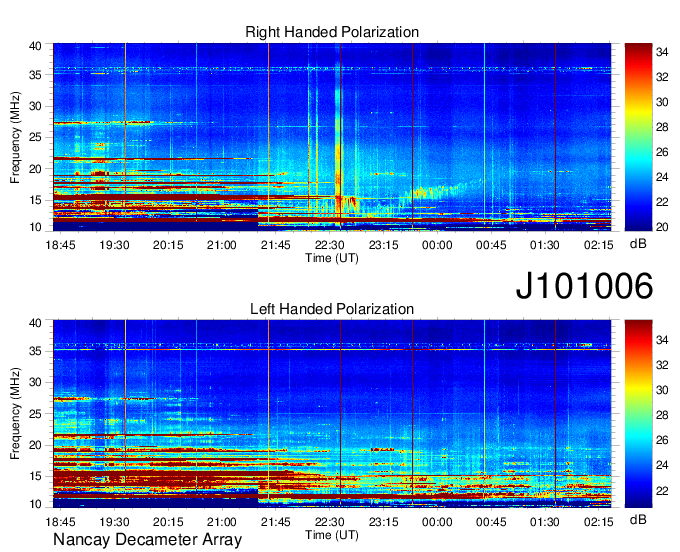This screenshot has width=680, height=552.
Task: Select 23:15 time tick on Left Handed plot
Action: 383,522
